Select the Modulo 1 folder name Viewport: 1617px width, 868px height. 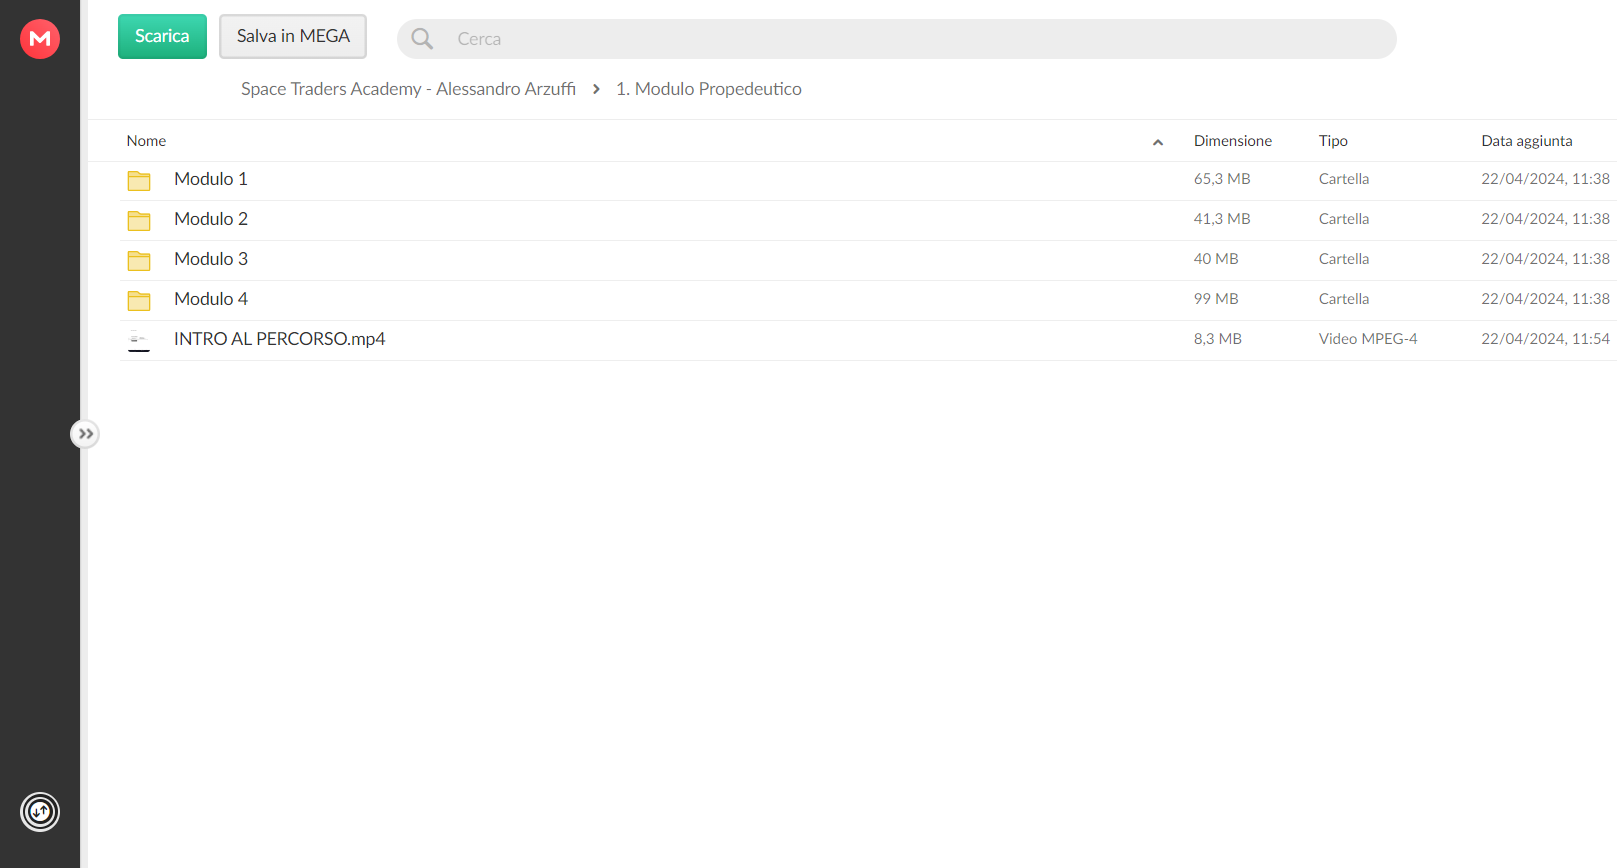211,179
